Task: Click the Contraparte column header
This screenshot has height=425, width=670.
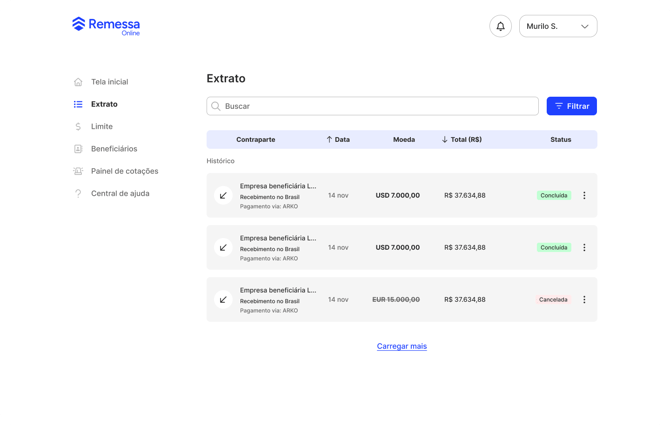Action: (x=255, y=139)
